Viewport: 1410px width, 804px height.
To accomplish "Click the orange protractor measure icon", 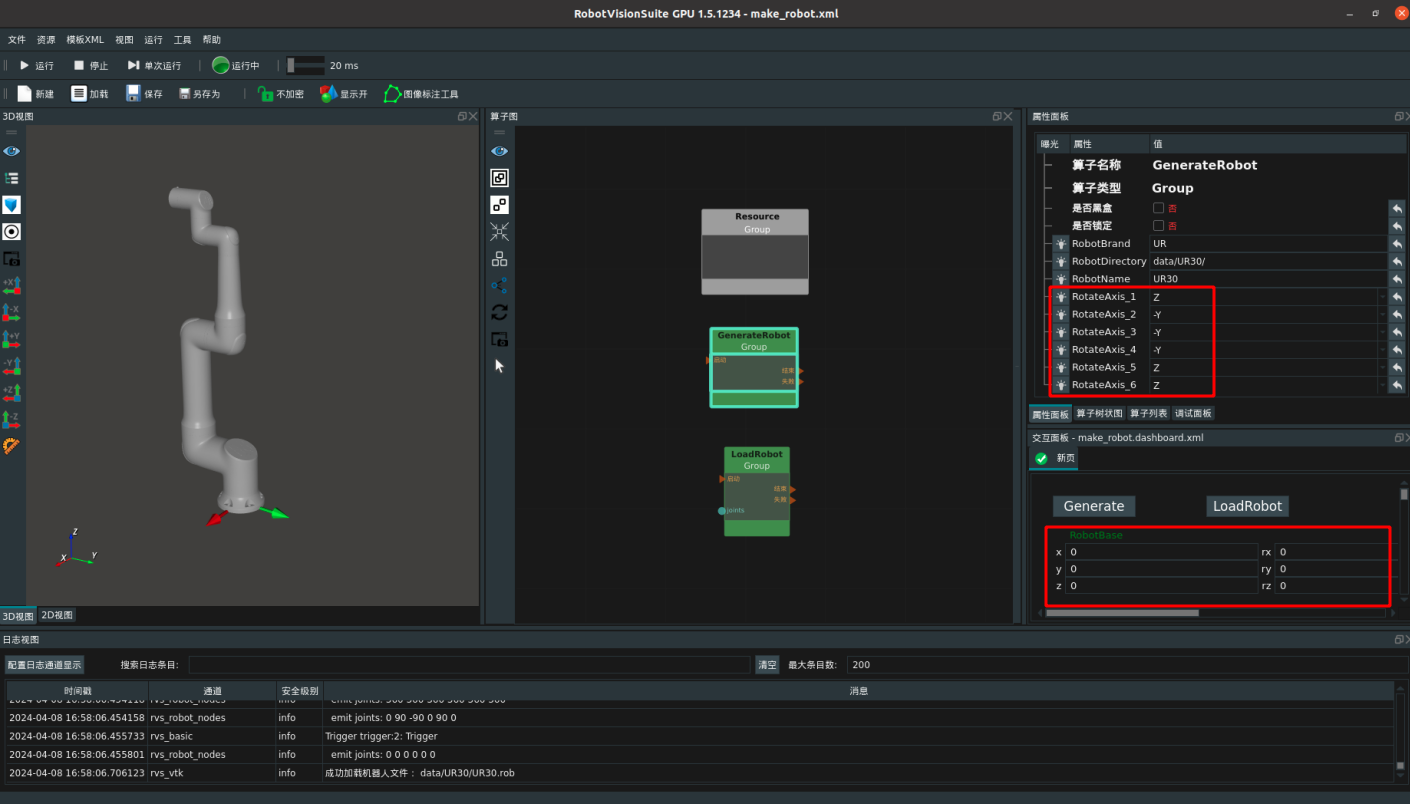I will pyautogui.click(x=12, y=446).
